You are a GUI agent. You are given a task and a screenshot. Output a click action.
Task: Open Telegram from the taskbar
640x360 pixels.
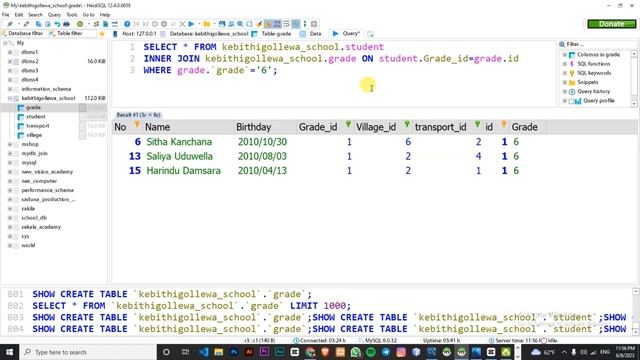tap(386, 352)
